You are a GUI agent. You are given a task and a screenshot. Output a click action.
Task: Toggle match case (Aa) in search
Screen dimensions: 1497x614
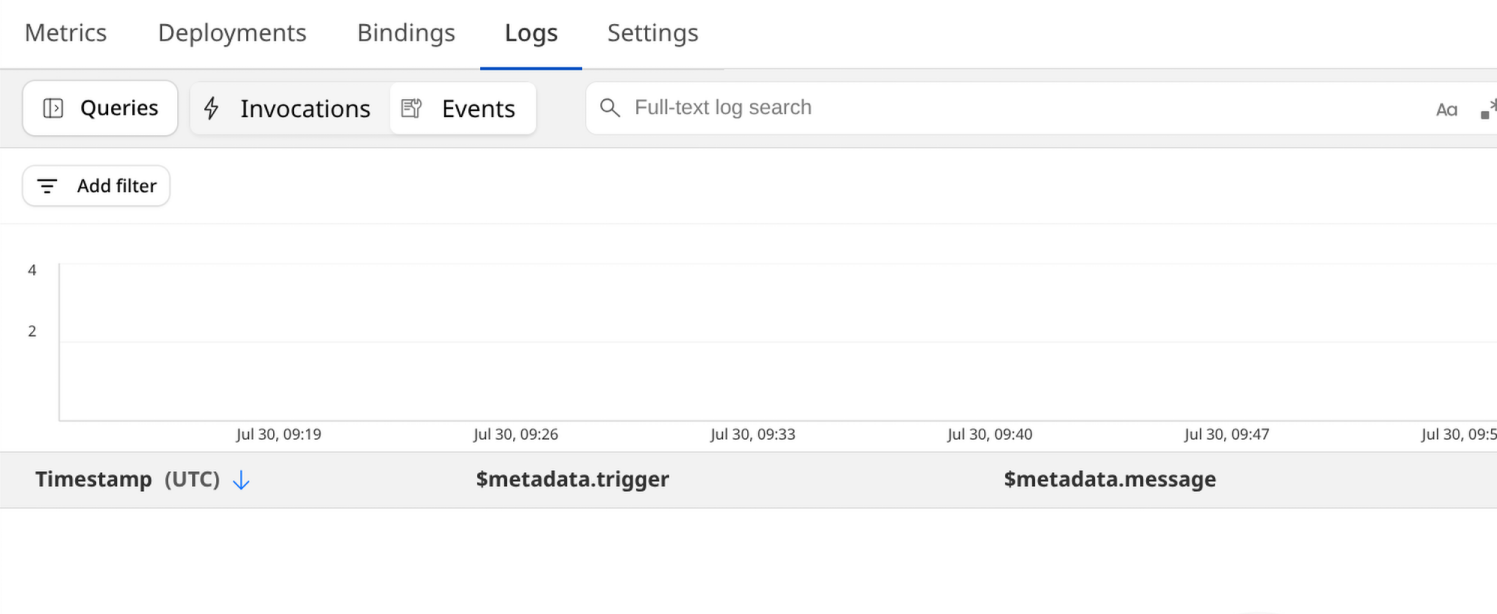1446,109
